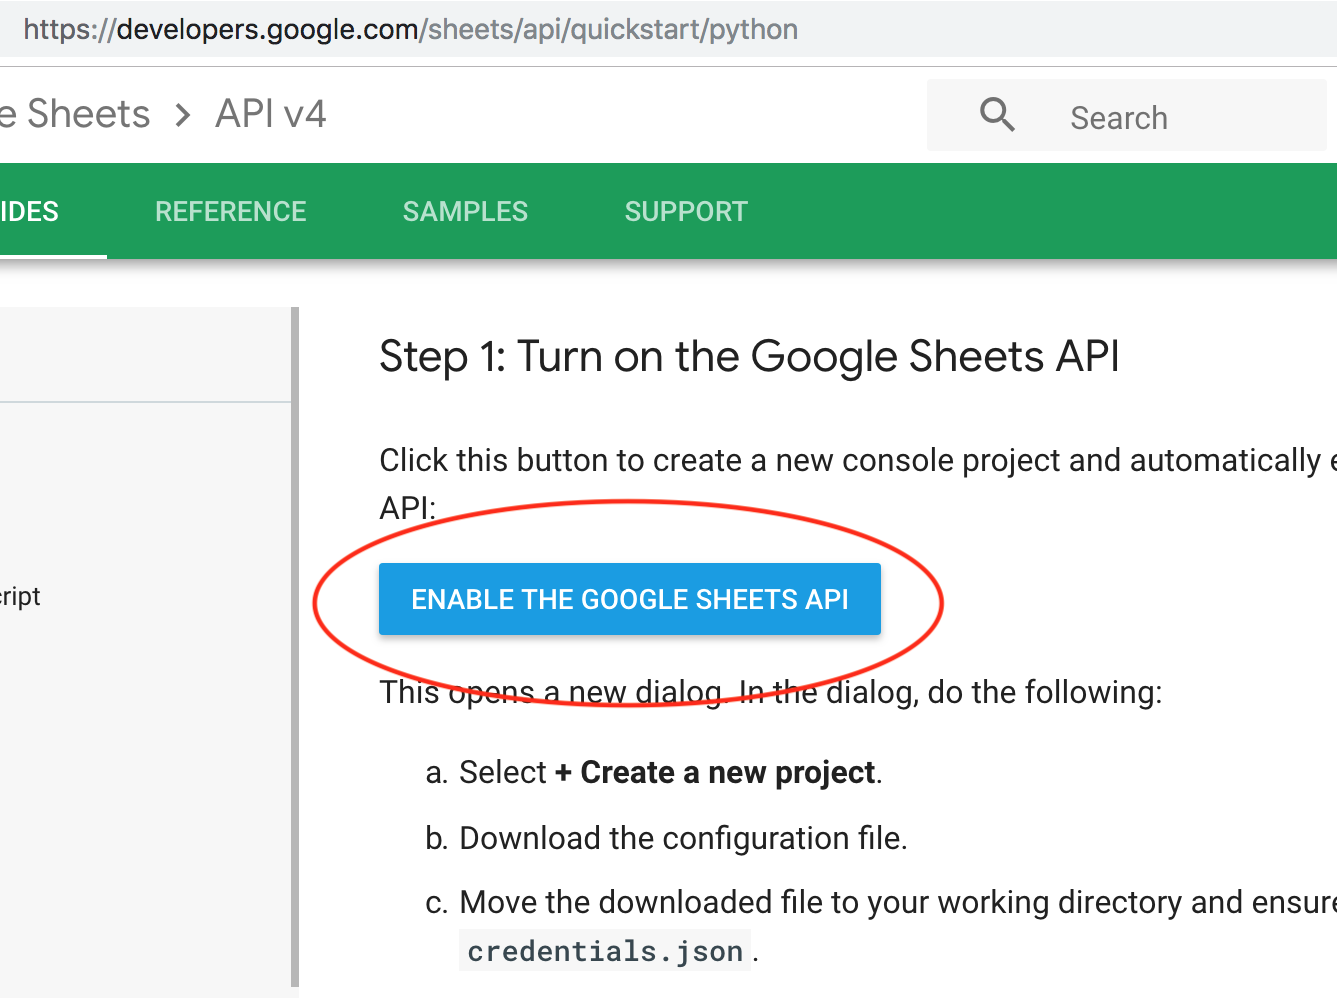Click the breadcrumb chevron arrow after Sheets
Image resolution: width=1337 pixels, height=998 pixels.
(182, 116)
